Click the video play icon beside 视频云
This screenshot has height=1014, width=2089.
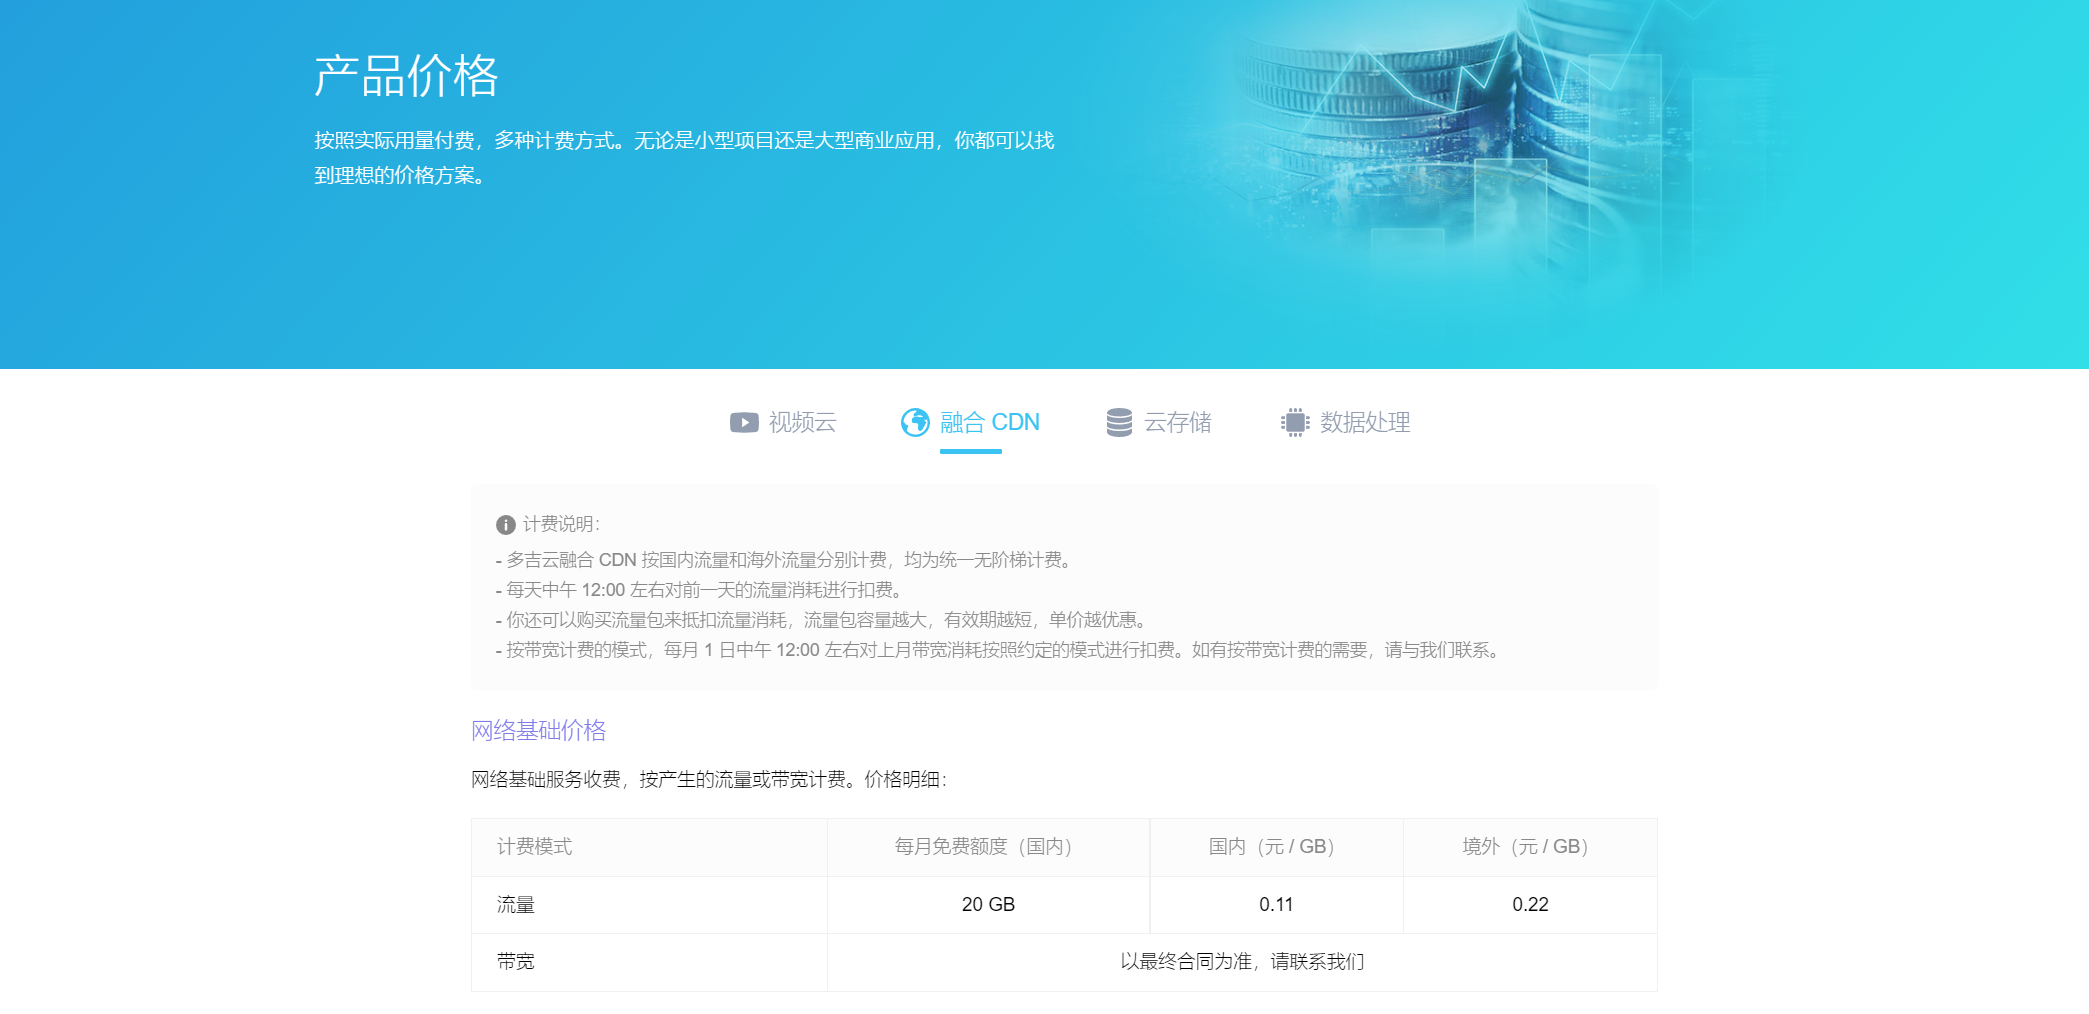[x=744, y=423]
